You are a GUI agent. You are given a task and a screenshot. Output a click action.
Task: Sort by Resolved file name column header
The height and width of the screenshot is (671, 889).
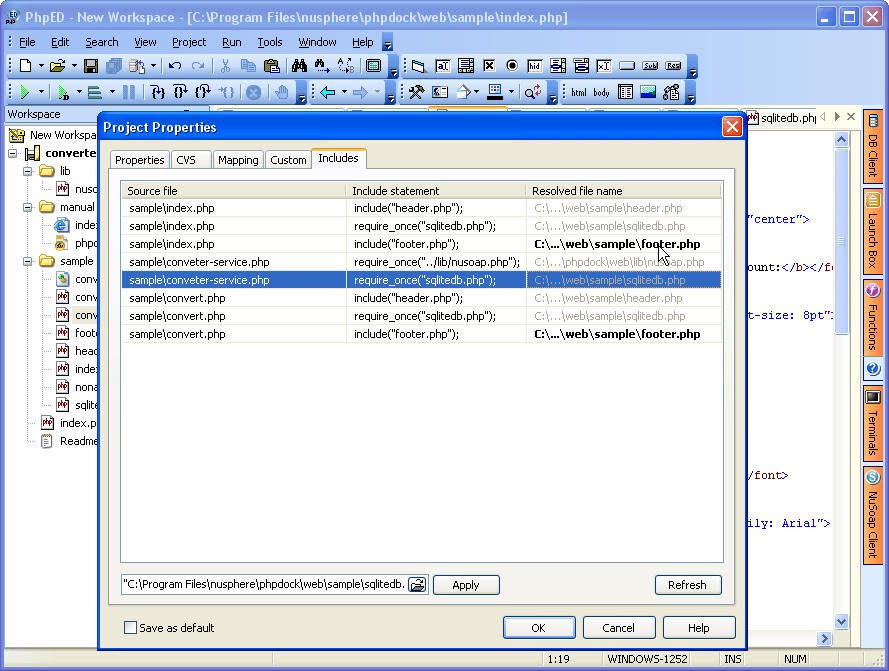[623, 191]
